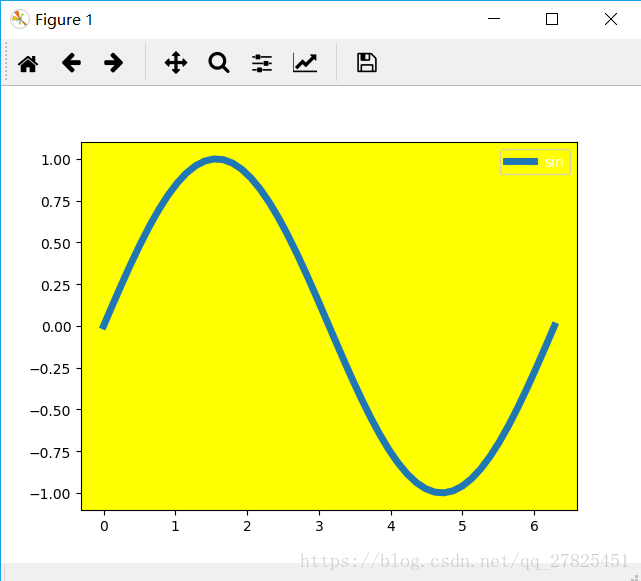Click the y-axis tick label 0.50
This screenshot has width=641, height=581.
[x=56, y=244]
